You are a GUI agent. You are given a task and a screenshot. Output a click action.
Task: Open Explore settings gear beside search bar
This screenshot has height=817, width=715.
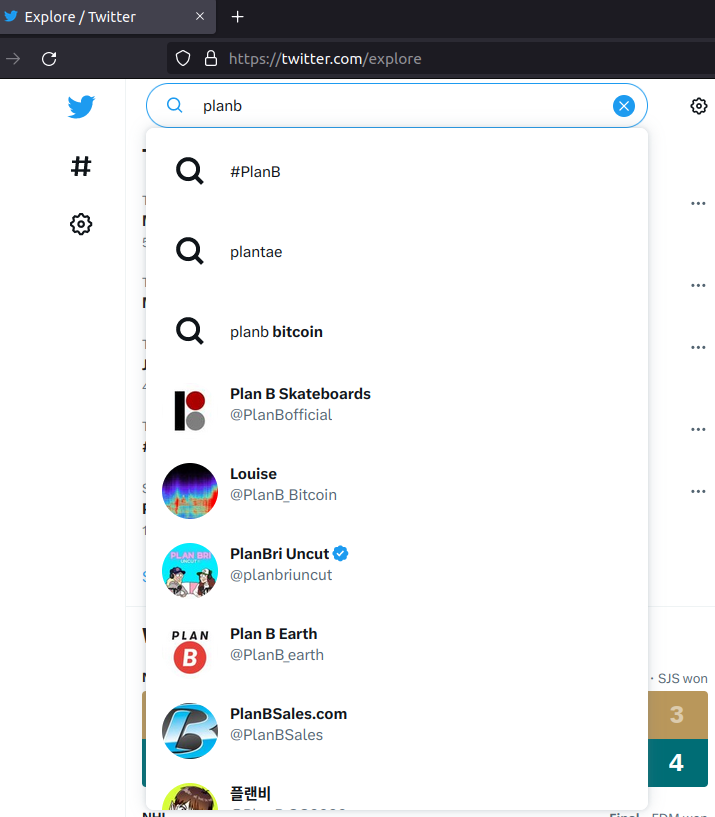pos(698,106)
